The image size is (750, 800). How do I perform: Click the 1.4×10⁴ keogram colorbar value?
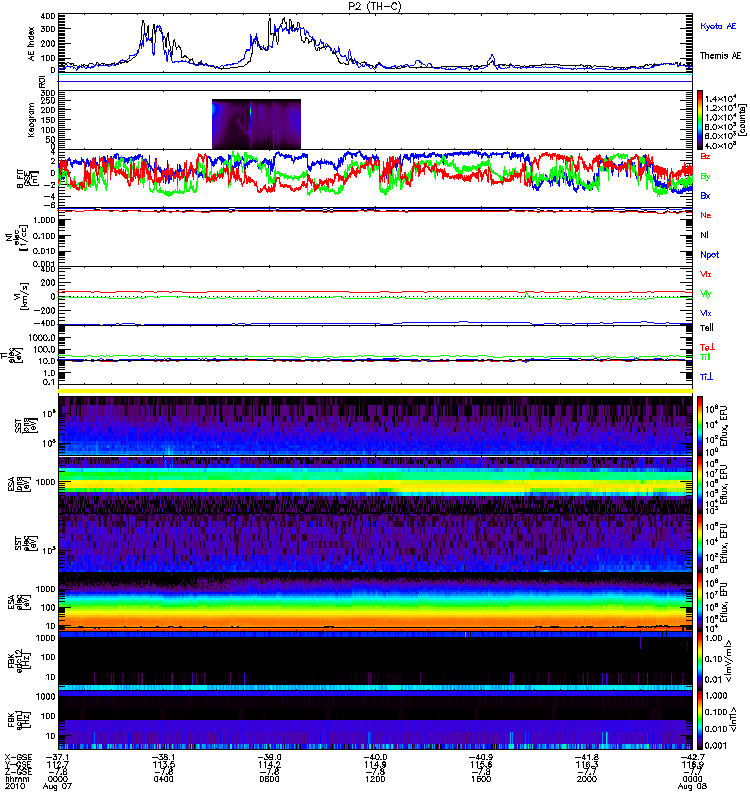click(719, 99)
